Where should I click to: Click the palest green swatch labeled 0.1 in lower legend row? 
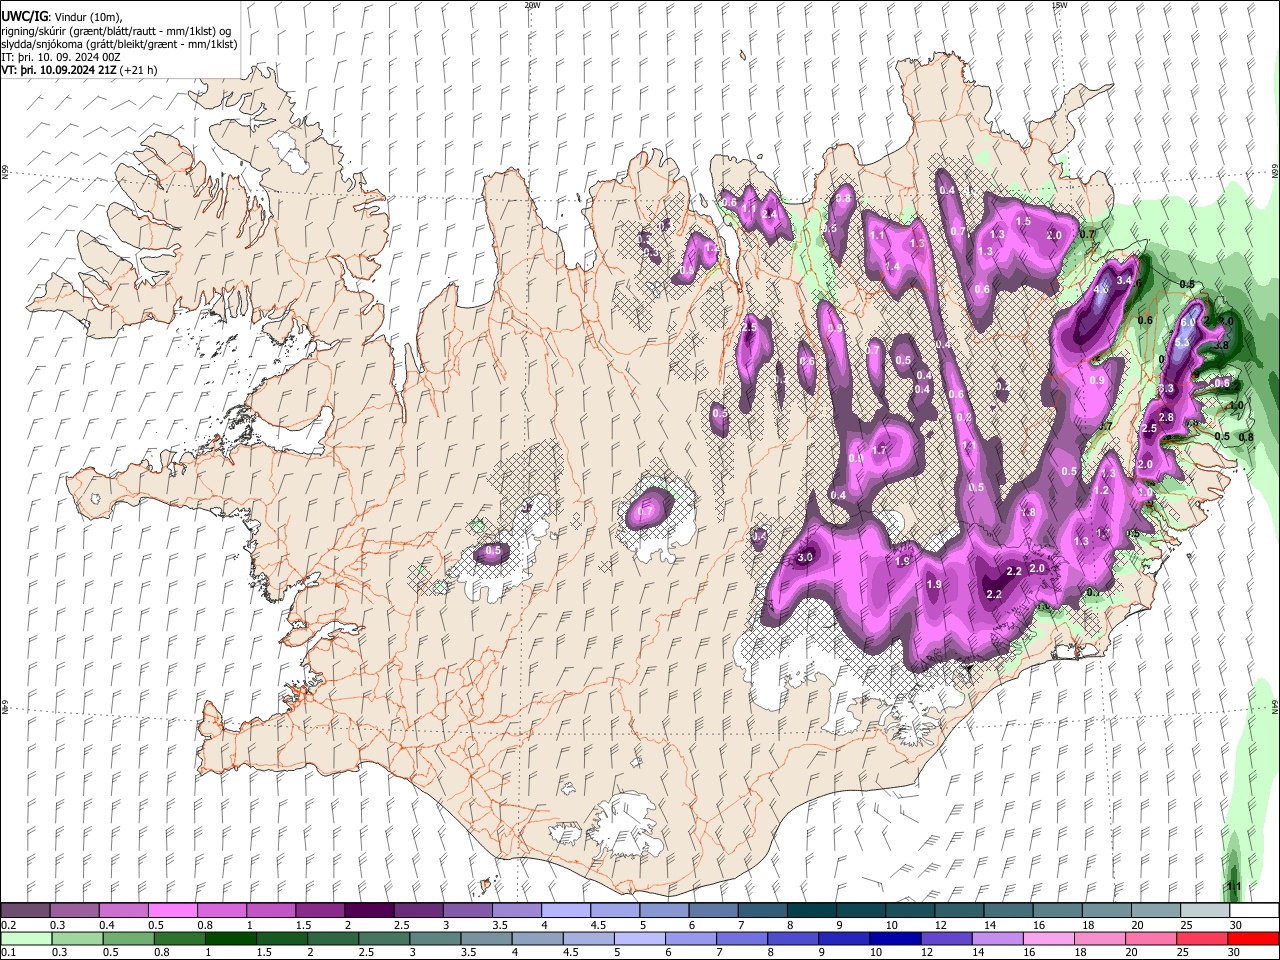tap(25, 938)
